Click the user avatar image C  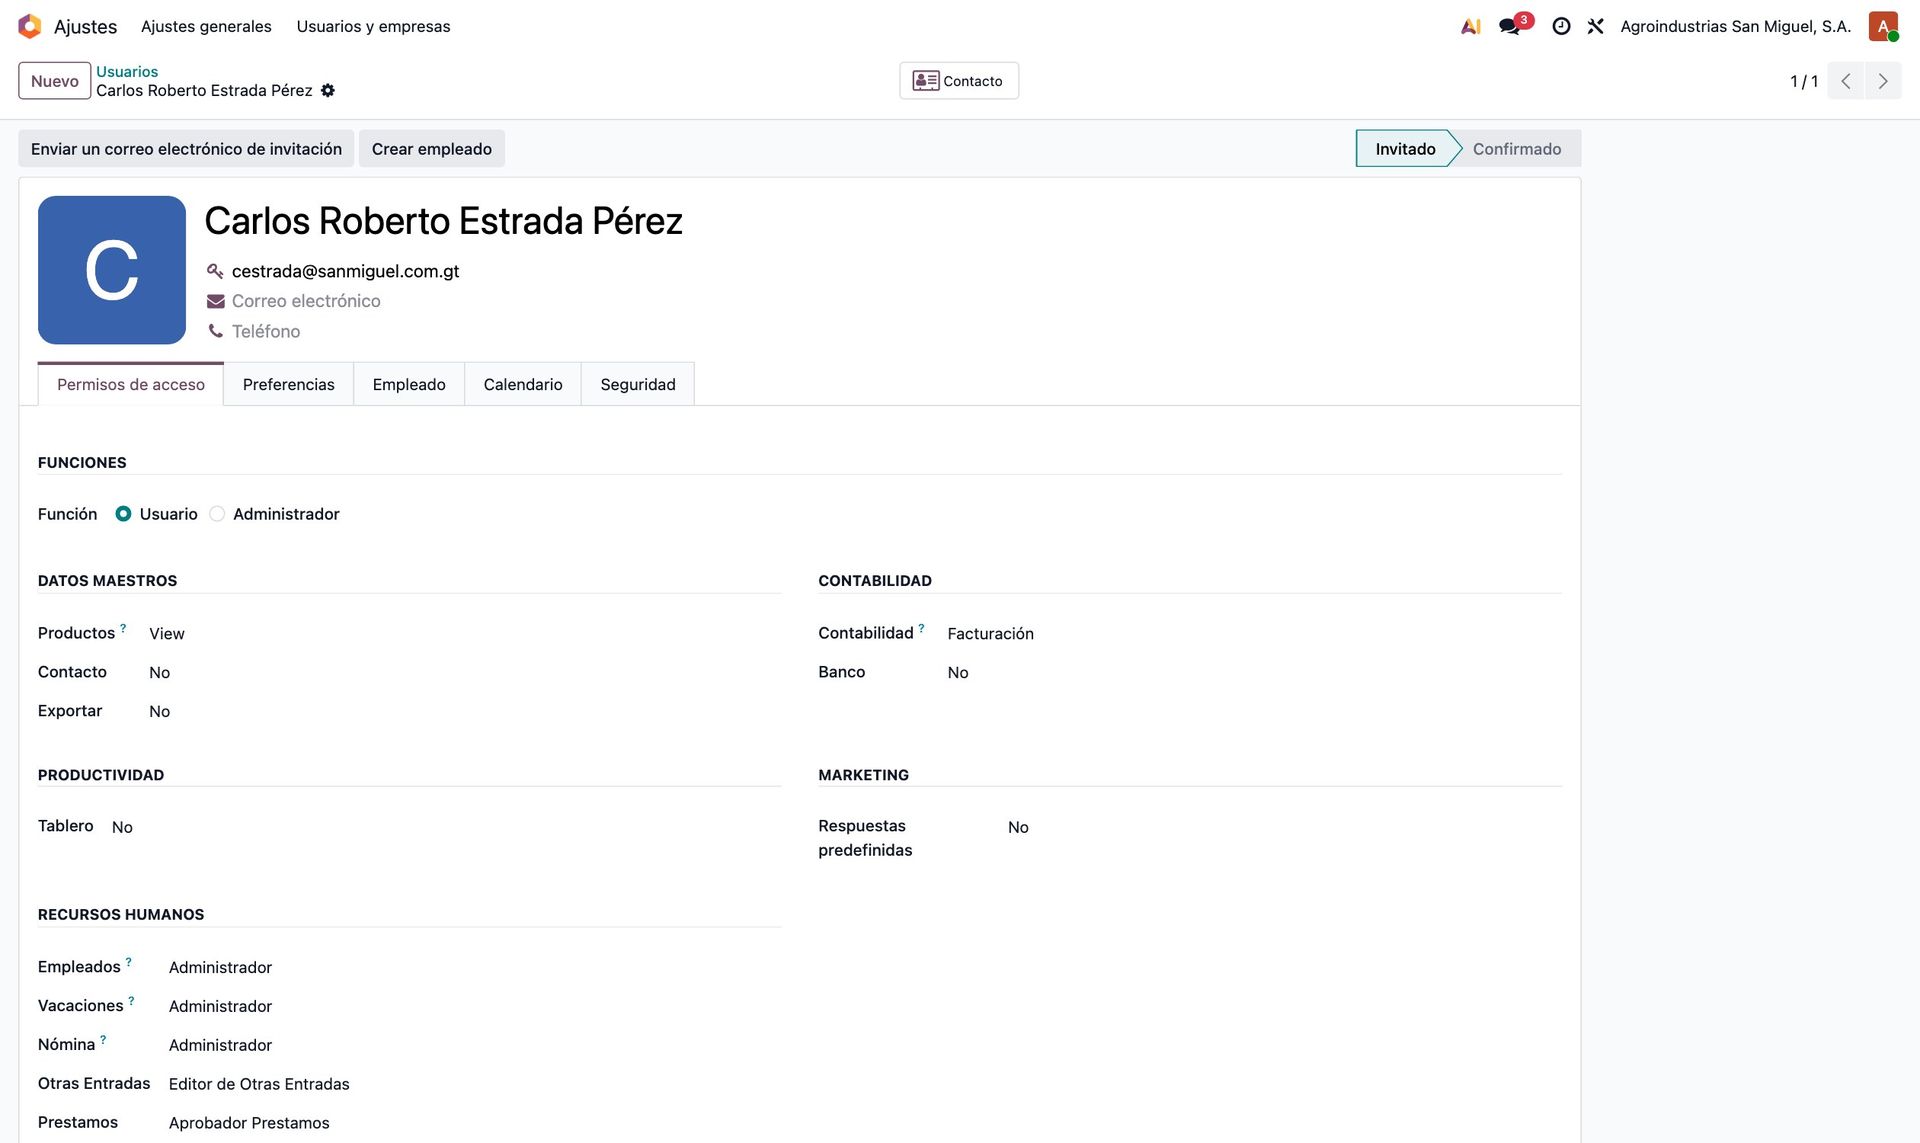112,270
